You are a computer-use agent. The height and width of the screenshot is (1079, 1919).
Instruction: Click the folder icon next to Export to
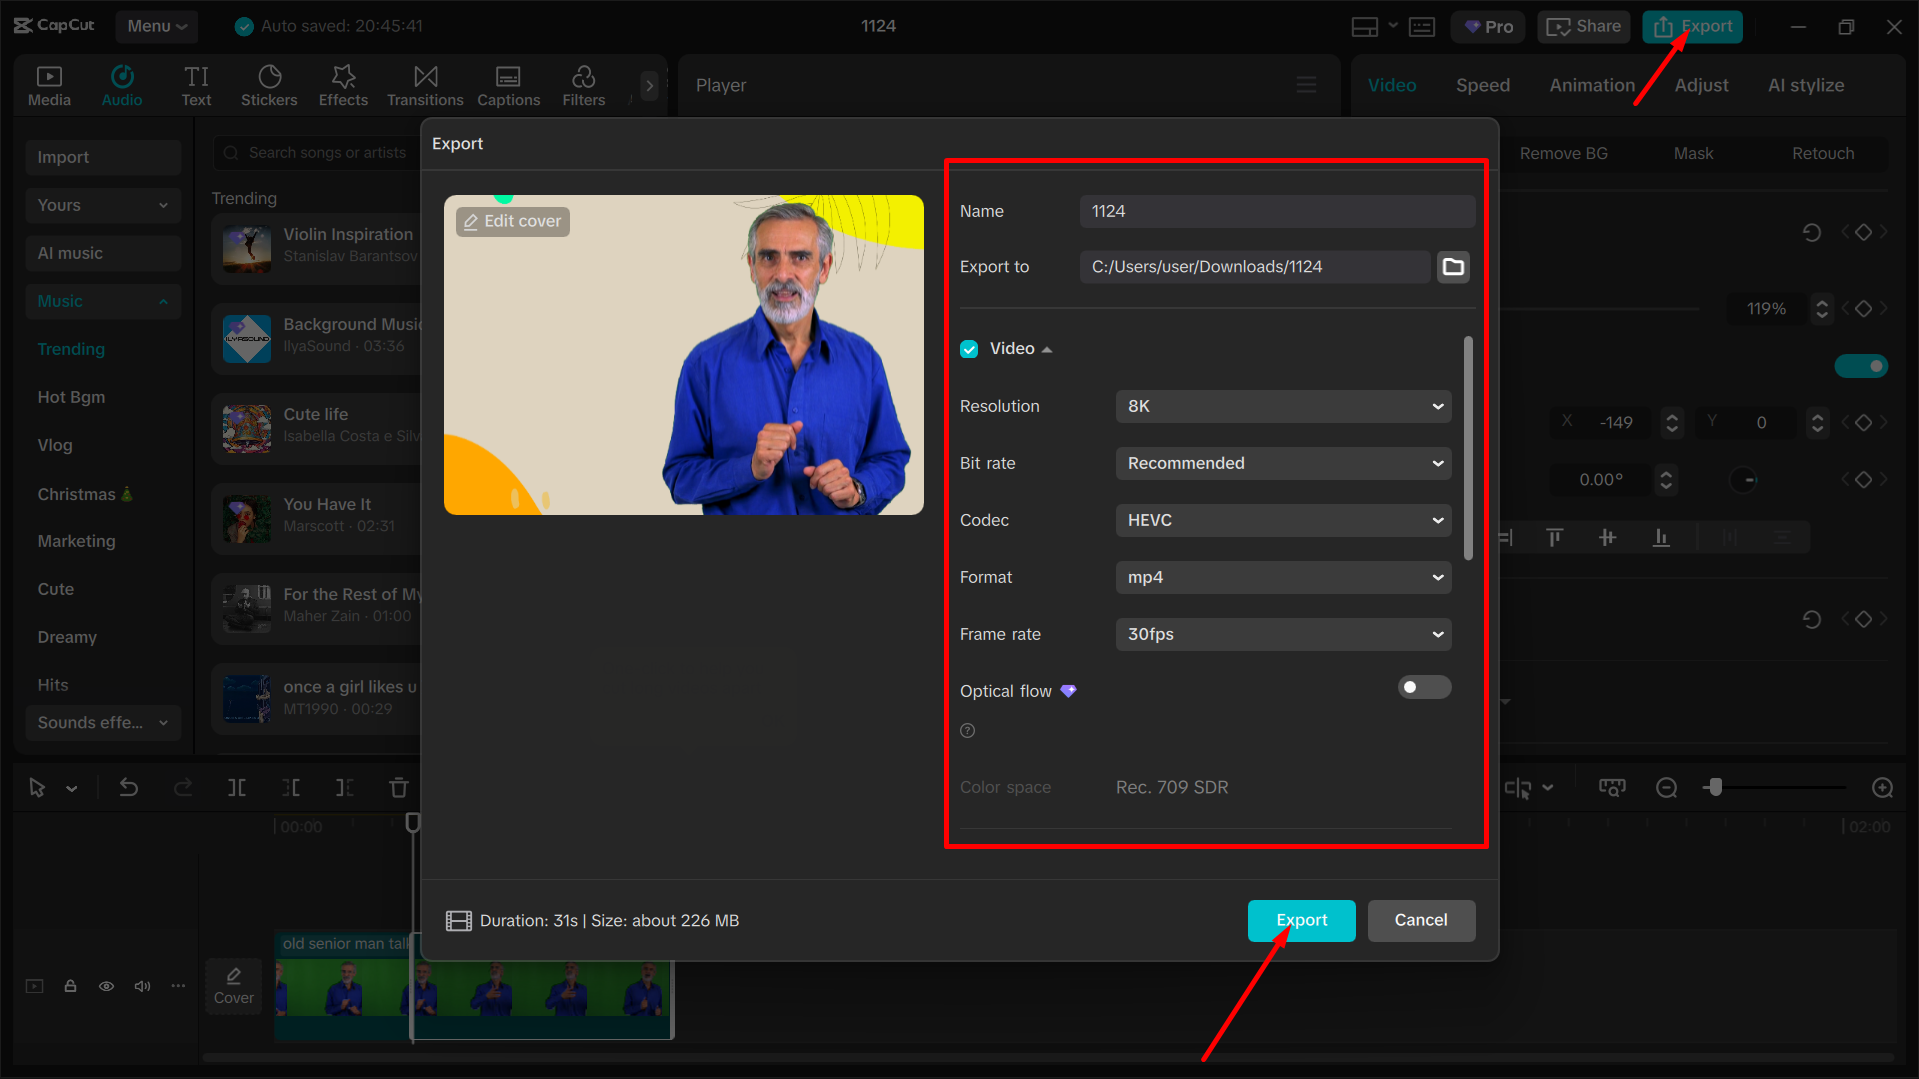coord(1453,266)
